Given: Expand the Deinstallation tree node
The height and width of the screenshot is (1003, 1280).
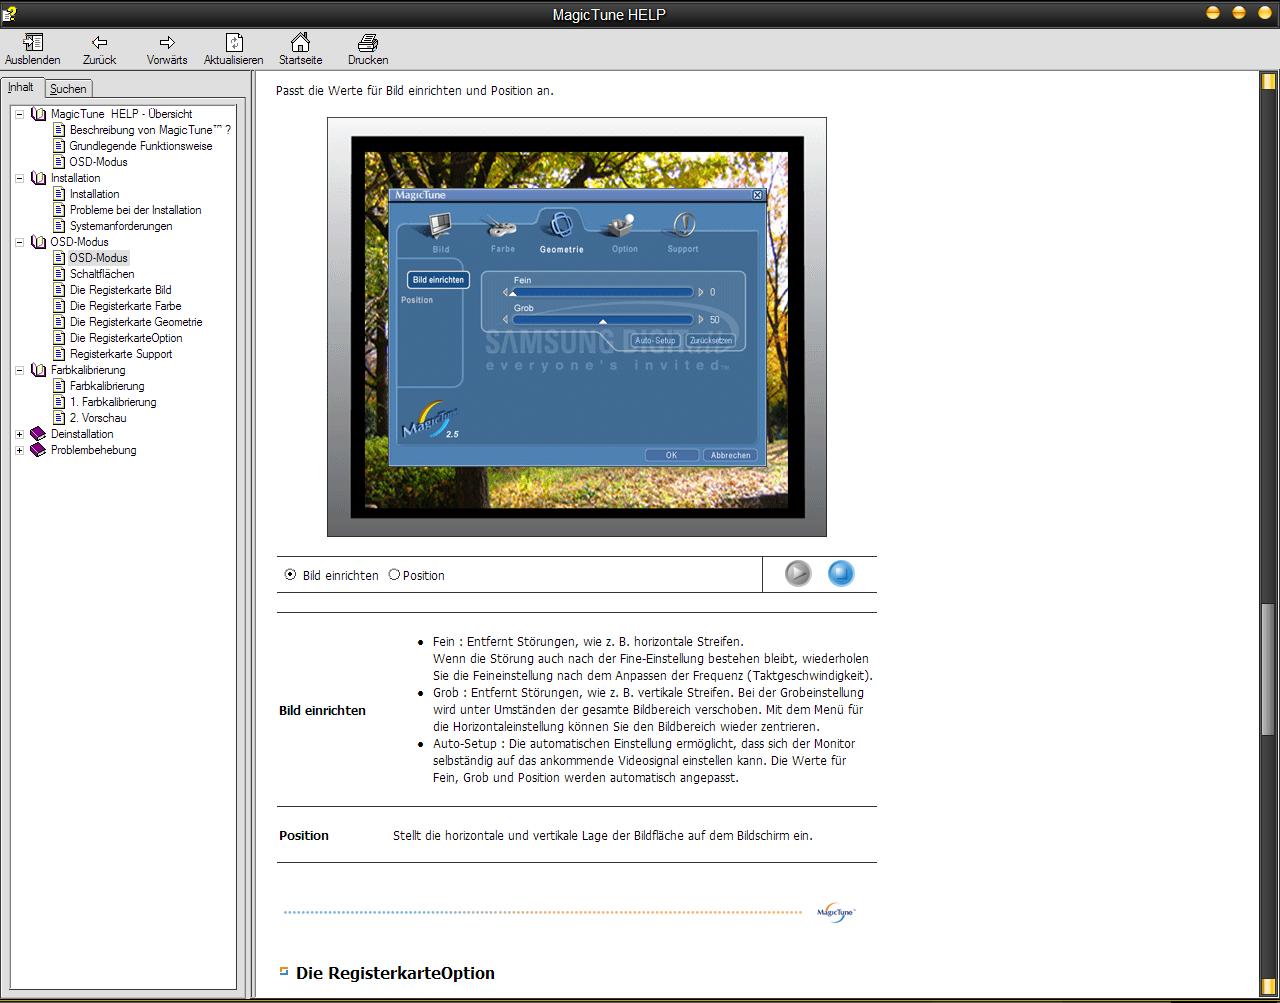Looking at the screenshot, I should click(x=19, y=434).
